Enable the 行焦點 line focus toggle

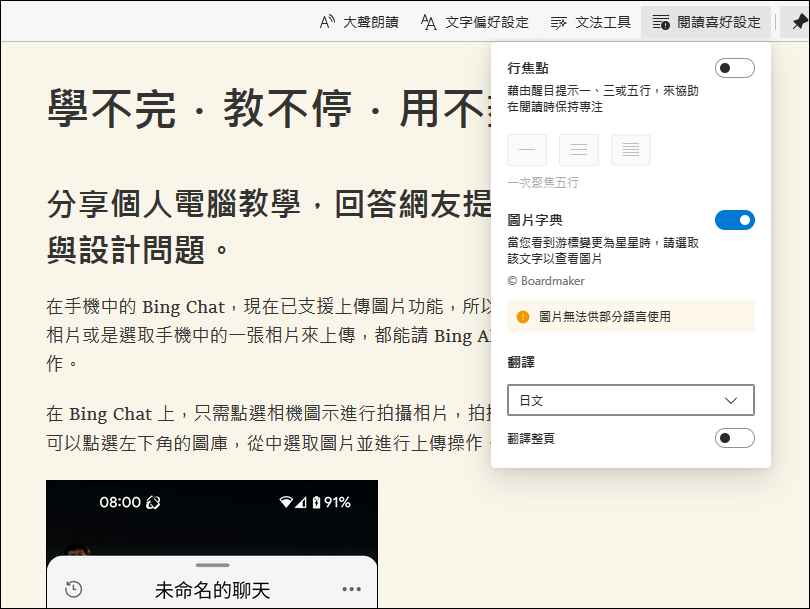coord(735,68)
